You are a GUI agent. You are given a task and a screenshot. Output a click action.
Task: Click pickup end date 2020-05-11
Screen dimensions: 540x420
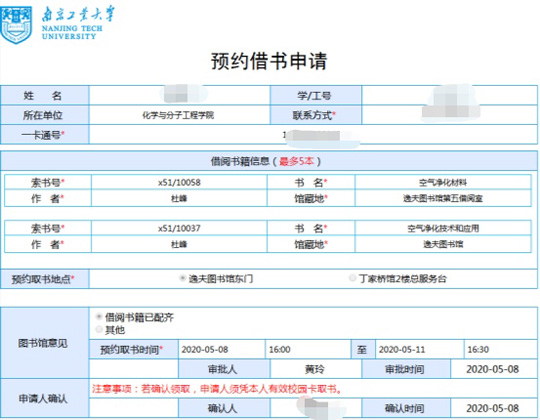(x=419, y=349)
